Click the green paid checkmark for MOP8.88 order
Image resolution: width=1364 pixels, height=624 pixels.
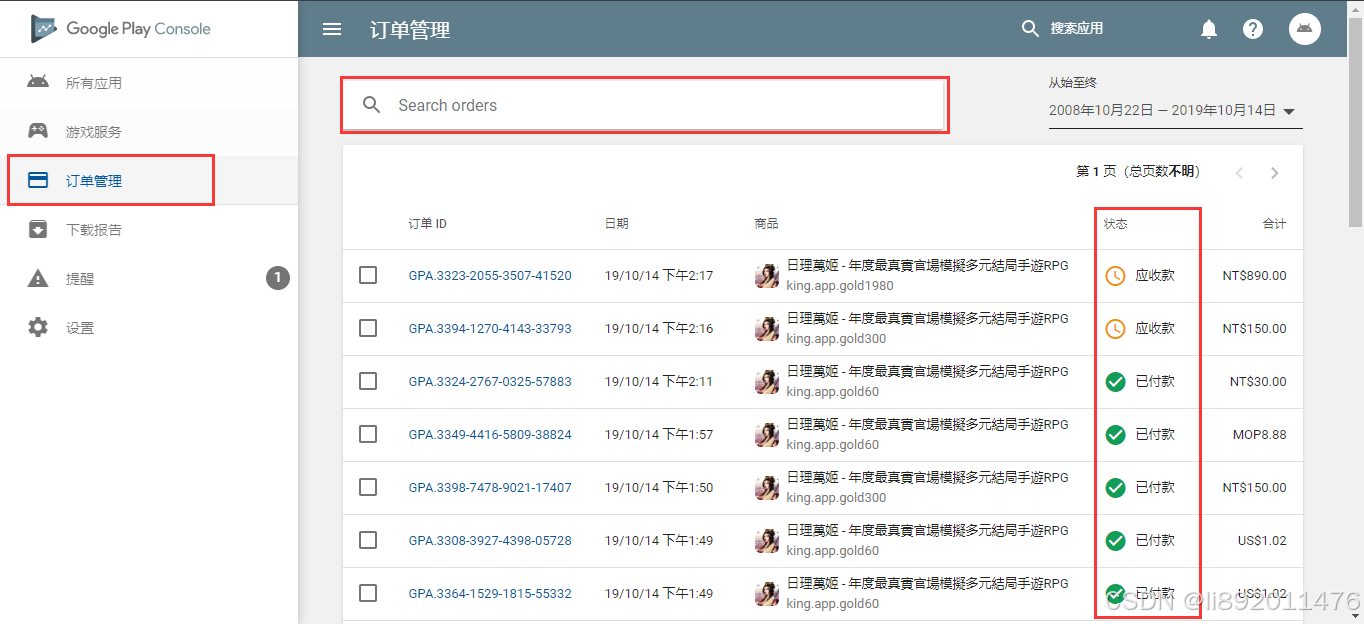[x=1116, y=434]
